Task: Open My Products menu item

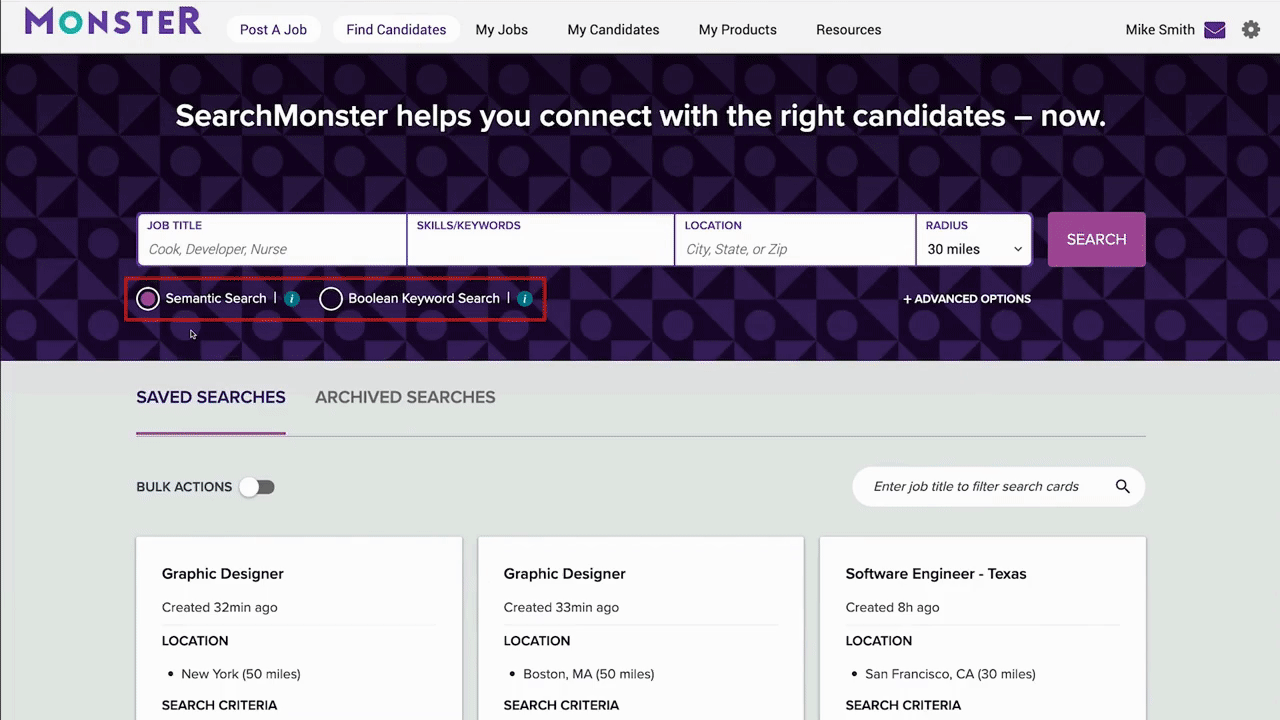Action: click(x=738, y=30)
